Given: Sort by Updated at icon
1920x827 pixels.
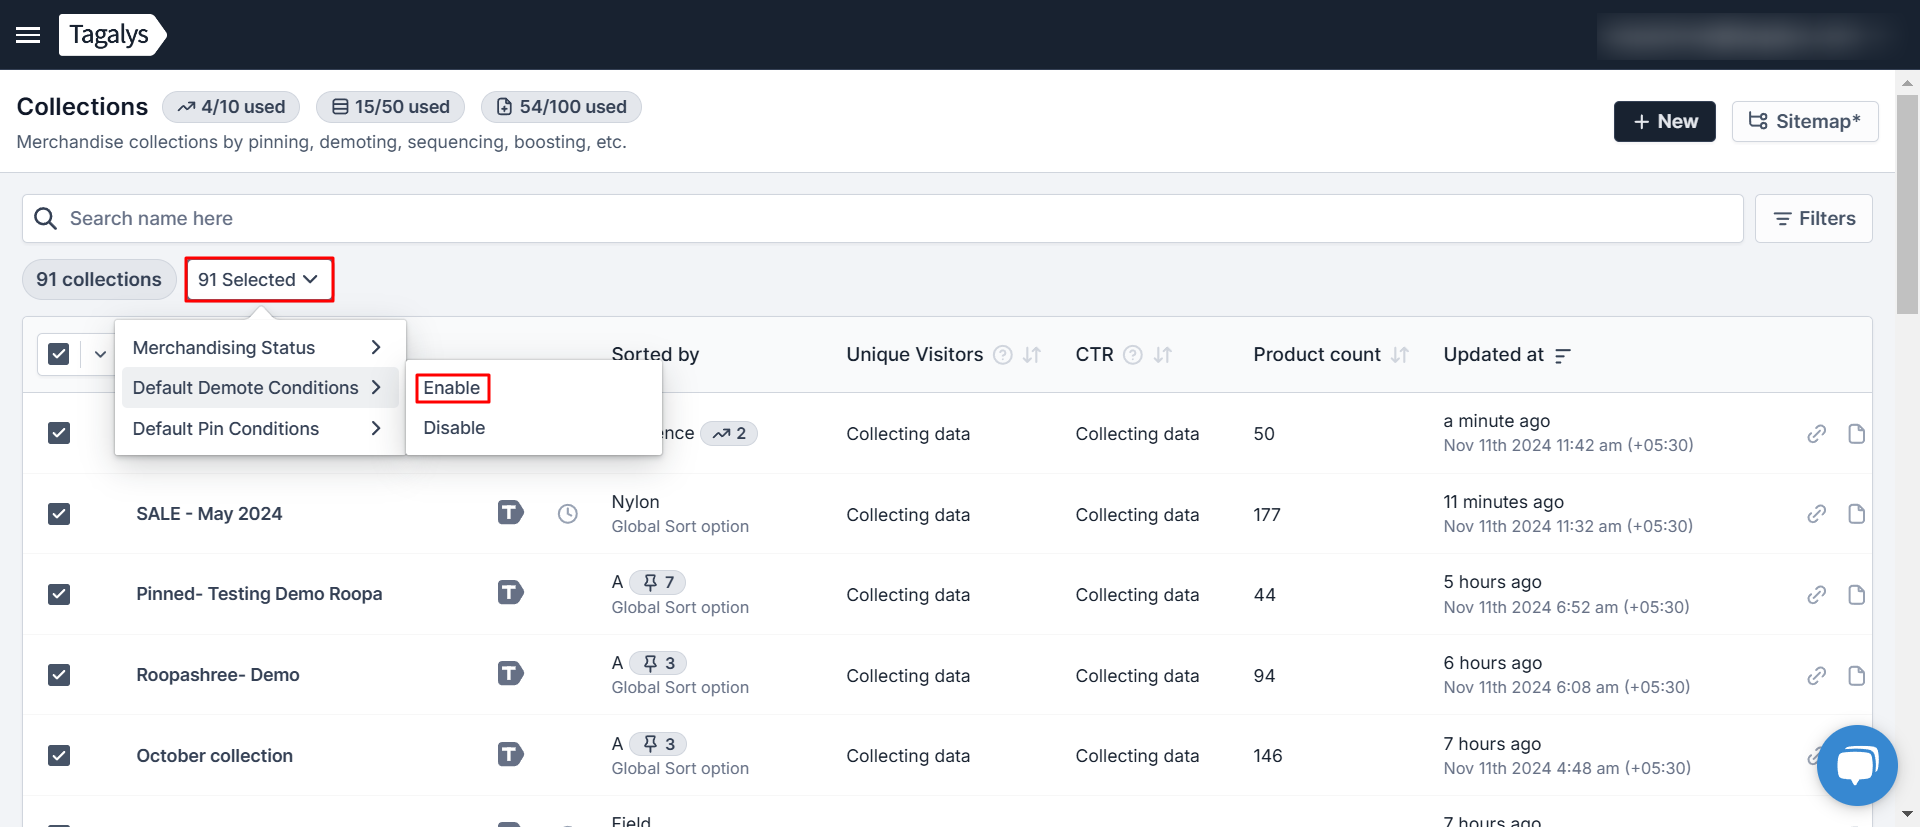Looking at the screenshot, I should tap(1563, 355).
